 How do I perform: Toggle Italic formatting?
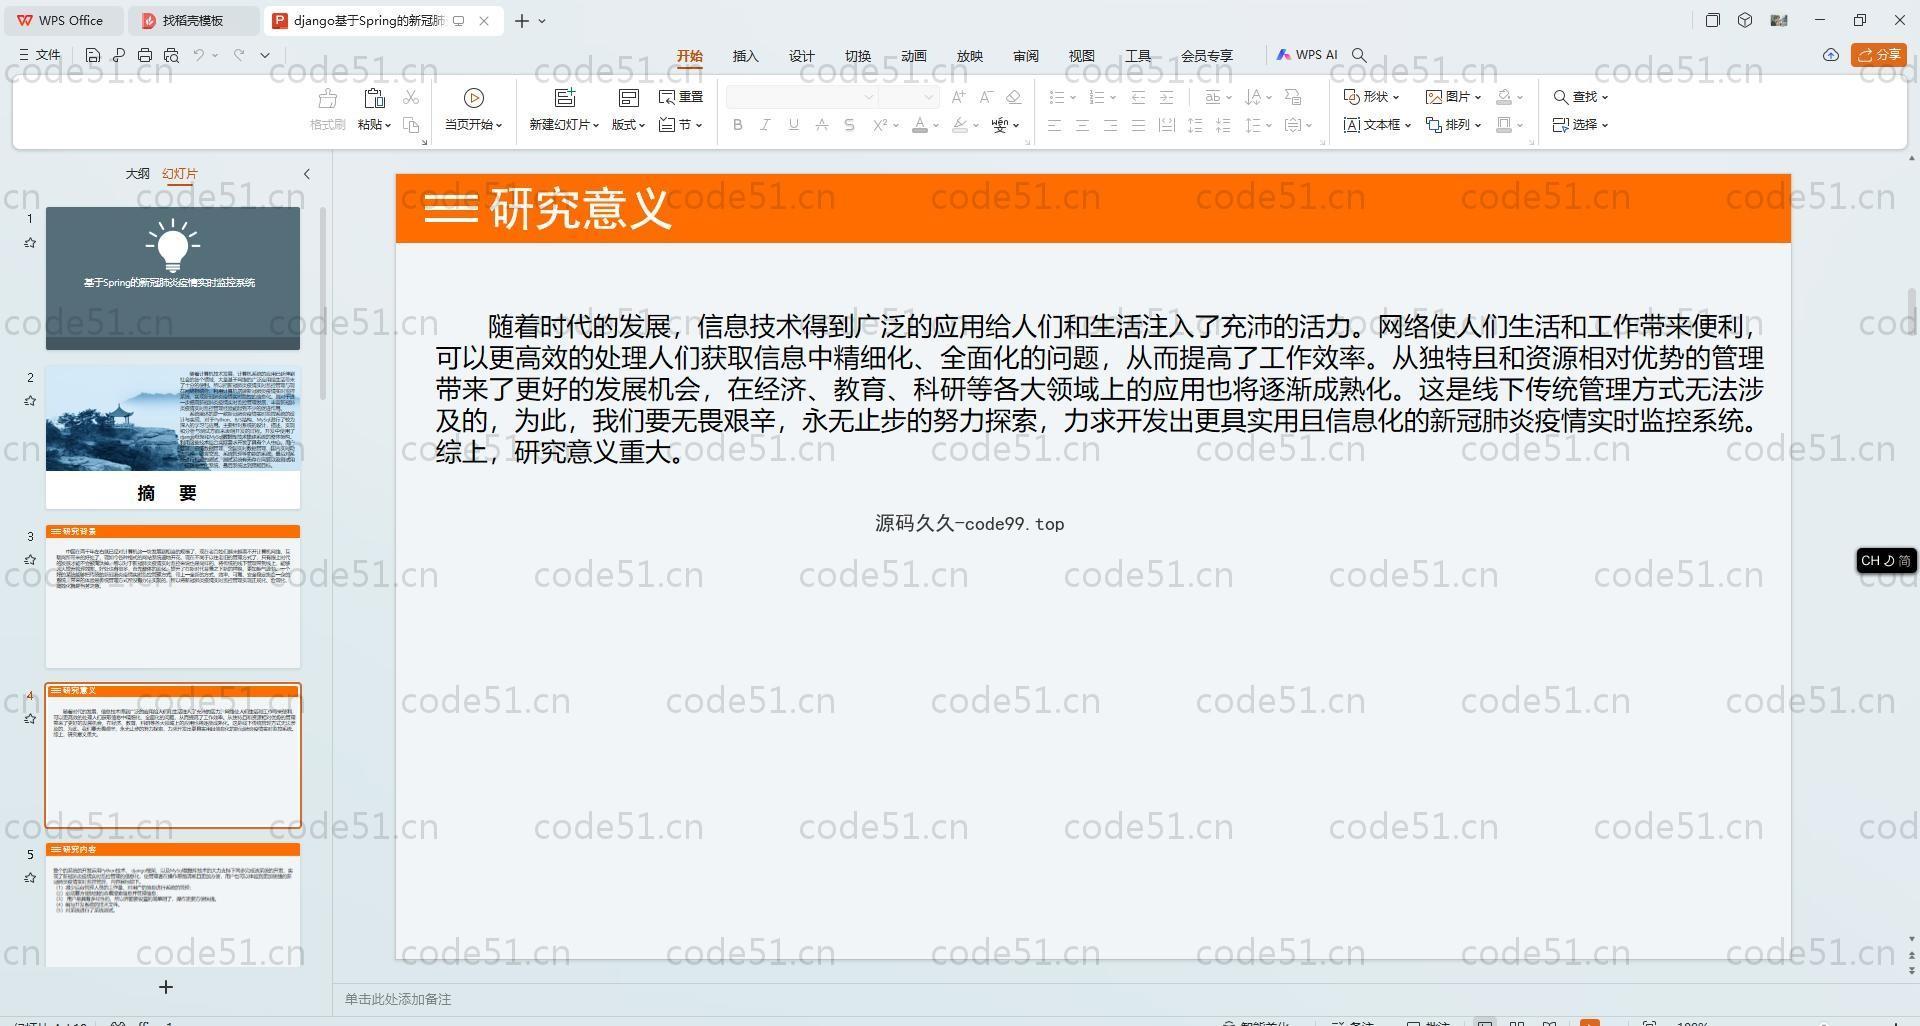(766, 125)
